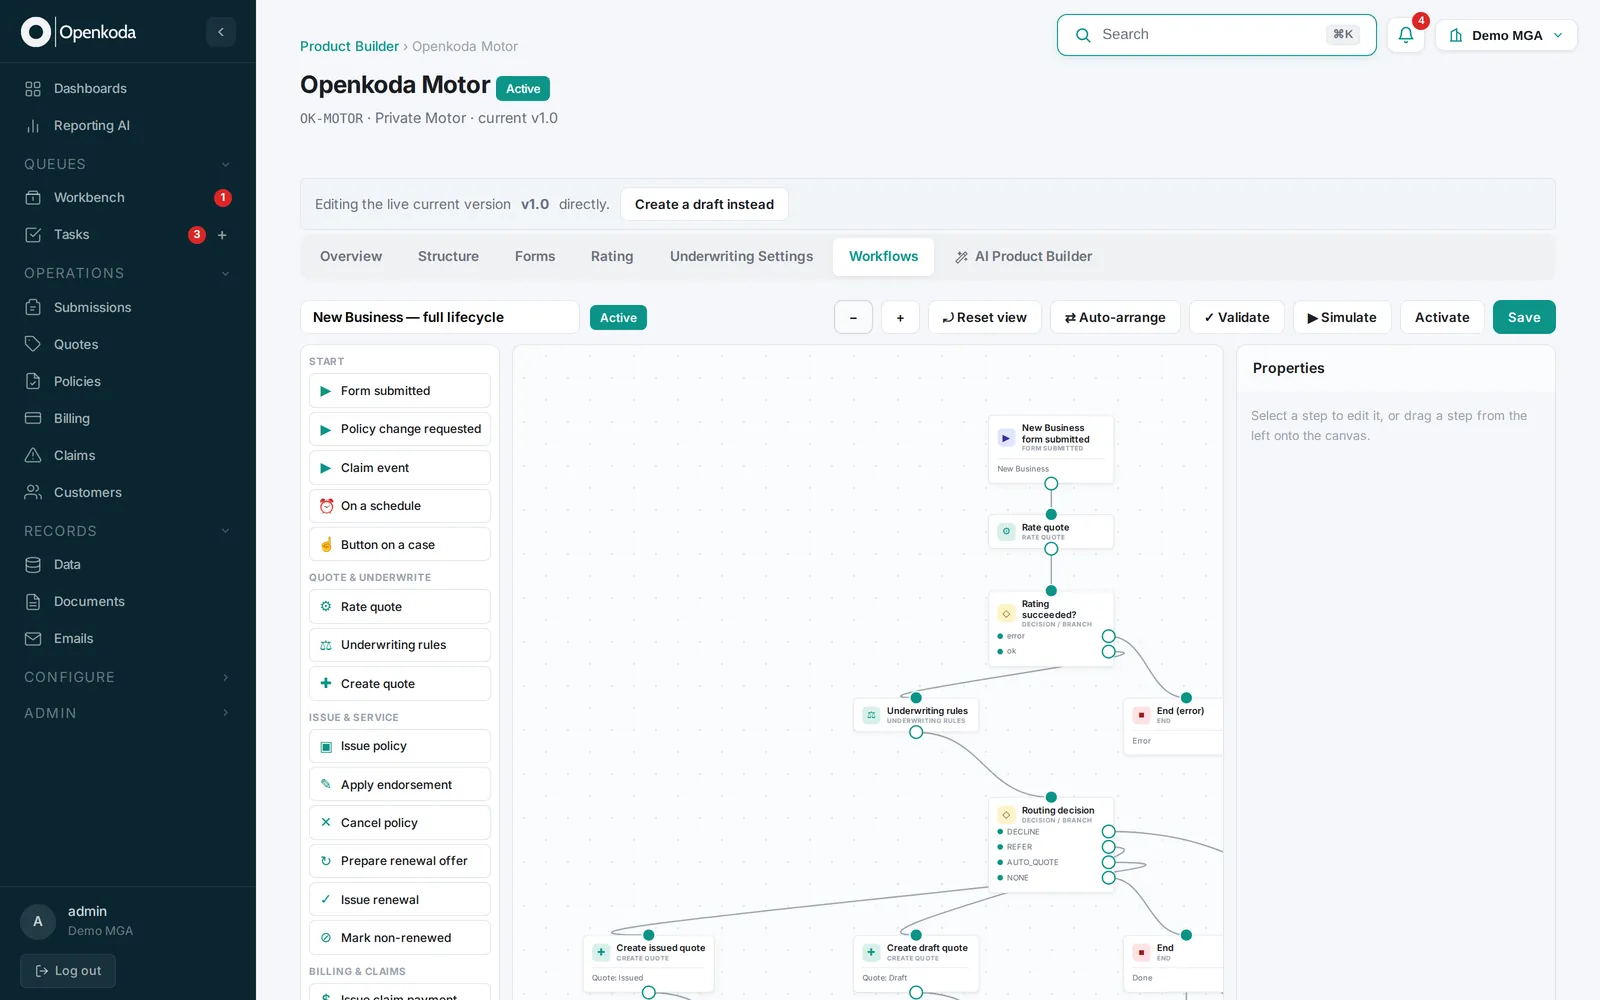Click the Customers people icon
Image resolution: width=1600 pixels, height=1000 pixels.
[33, 493]
